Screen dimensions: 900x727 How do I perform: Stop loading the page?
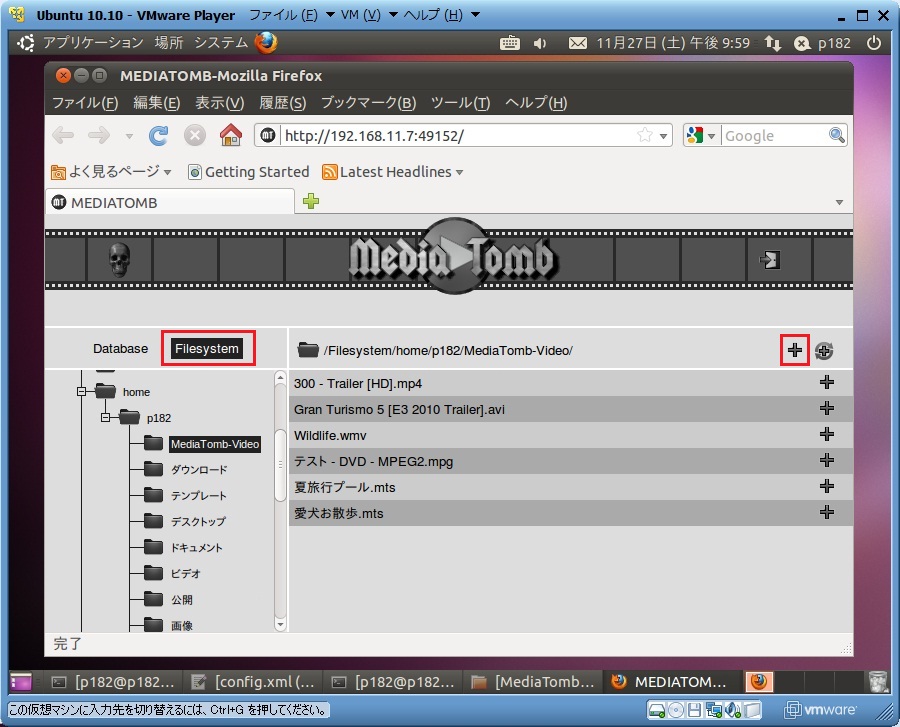coord(195,136)
